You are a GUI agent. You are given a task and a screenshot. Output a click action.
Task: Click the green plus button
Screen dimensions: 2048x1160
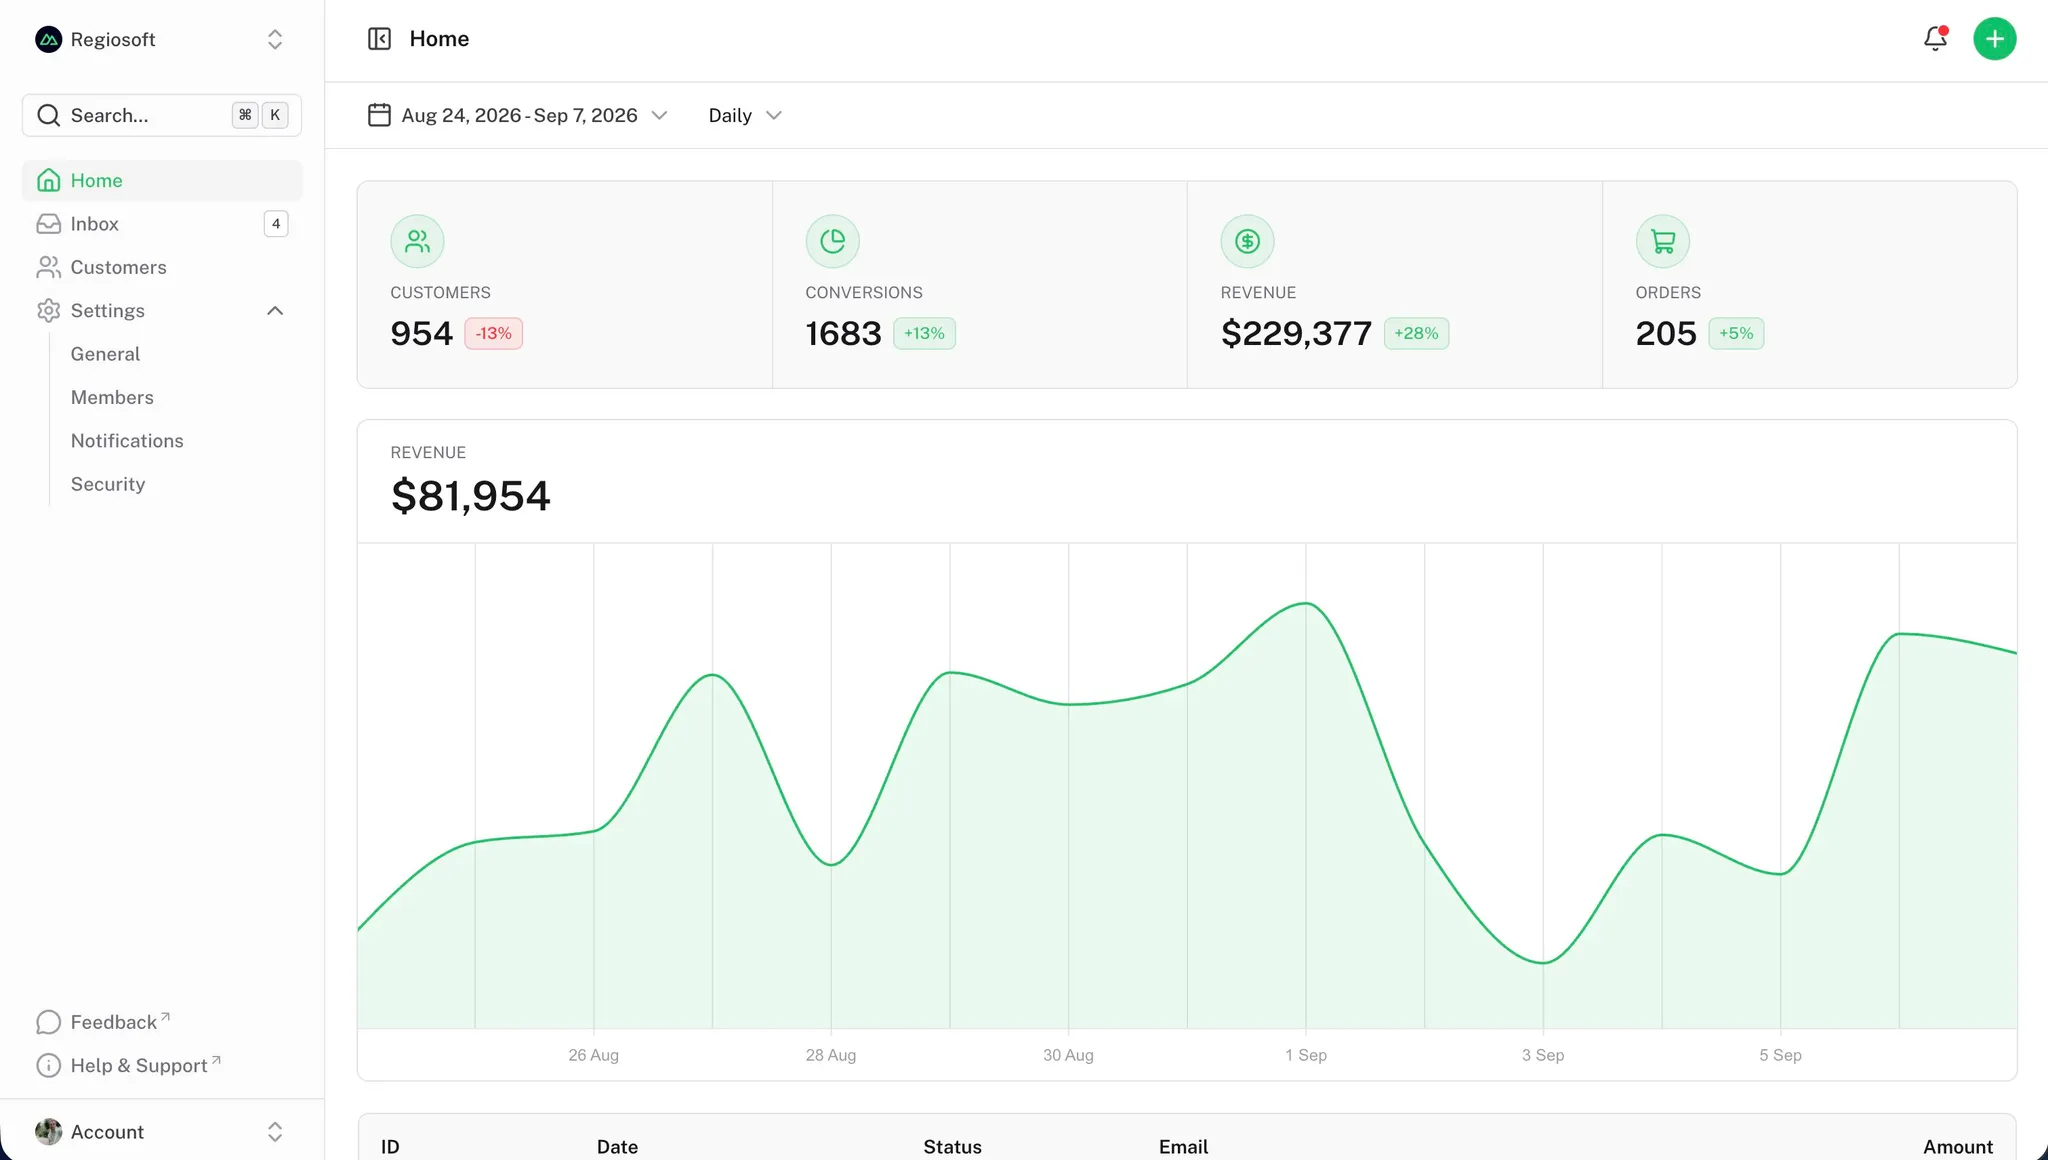coord(1994,39)
